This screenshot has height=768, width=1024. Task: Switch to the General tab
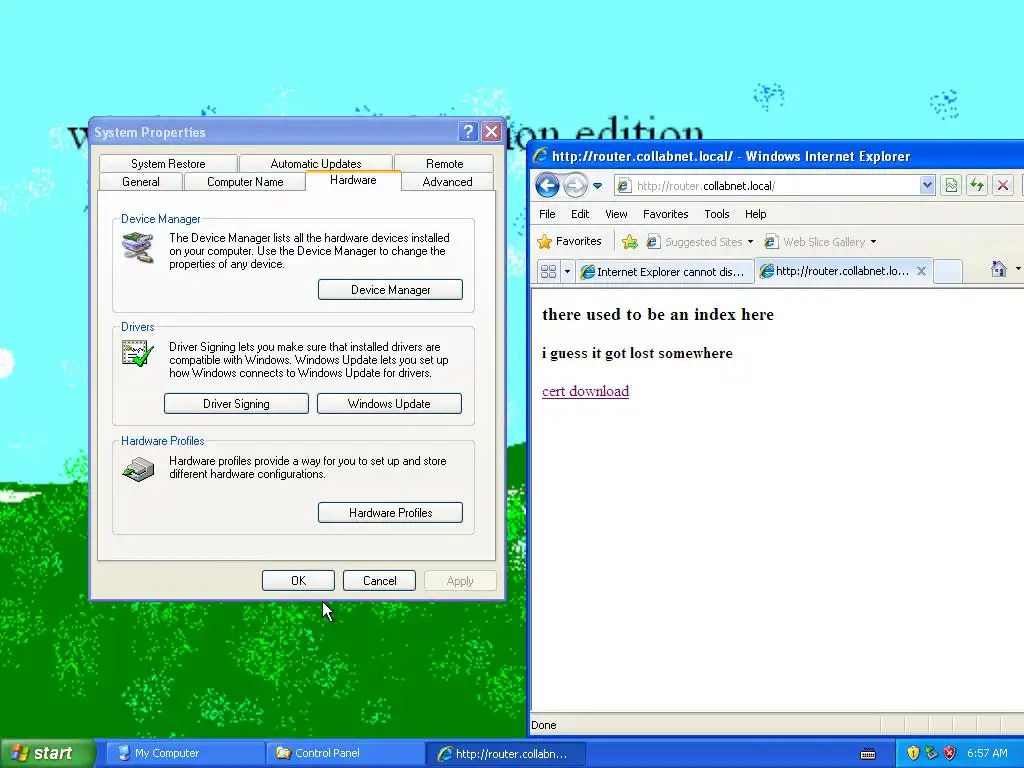(140, 182)
